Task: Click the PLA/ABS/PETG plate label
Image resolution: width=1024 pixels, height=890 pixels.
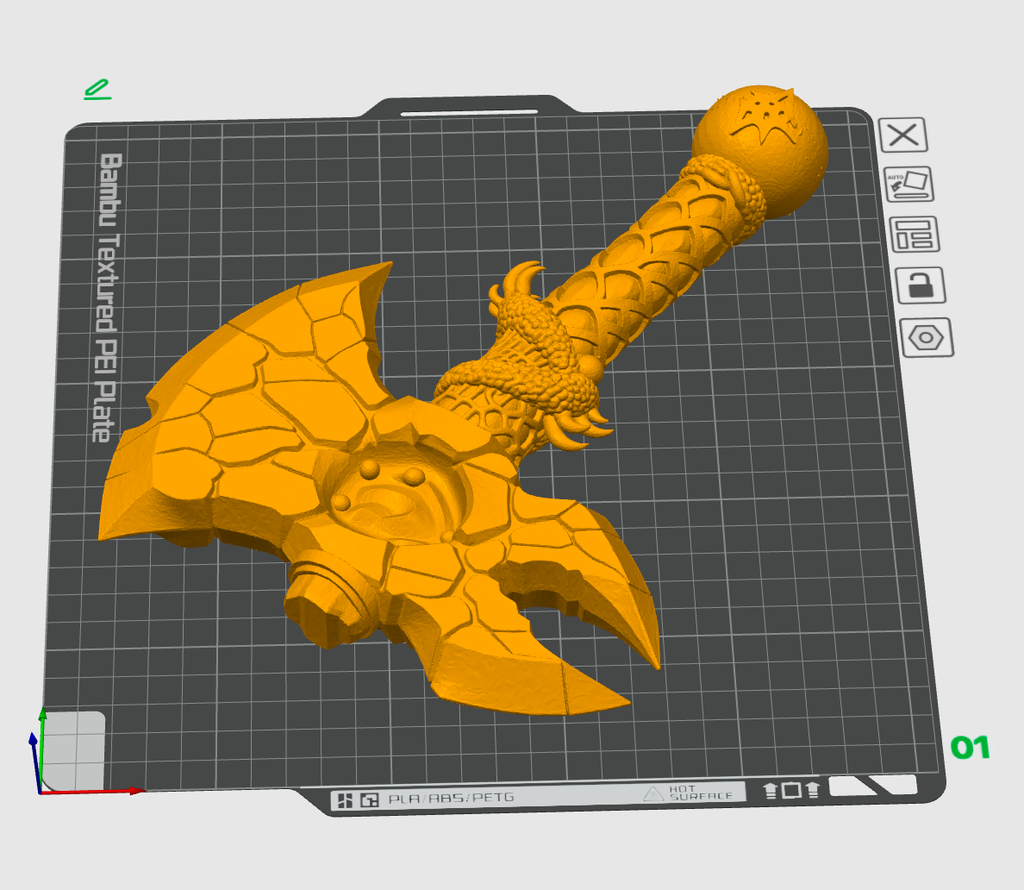Action: click(451, 798)
